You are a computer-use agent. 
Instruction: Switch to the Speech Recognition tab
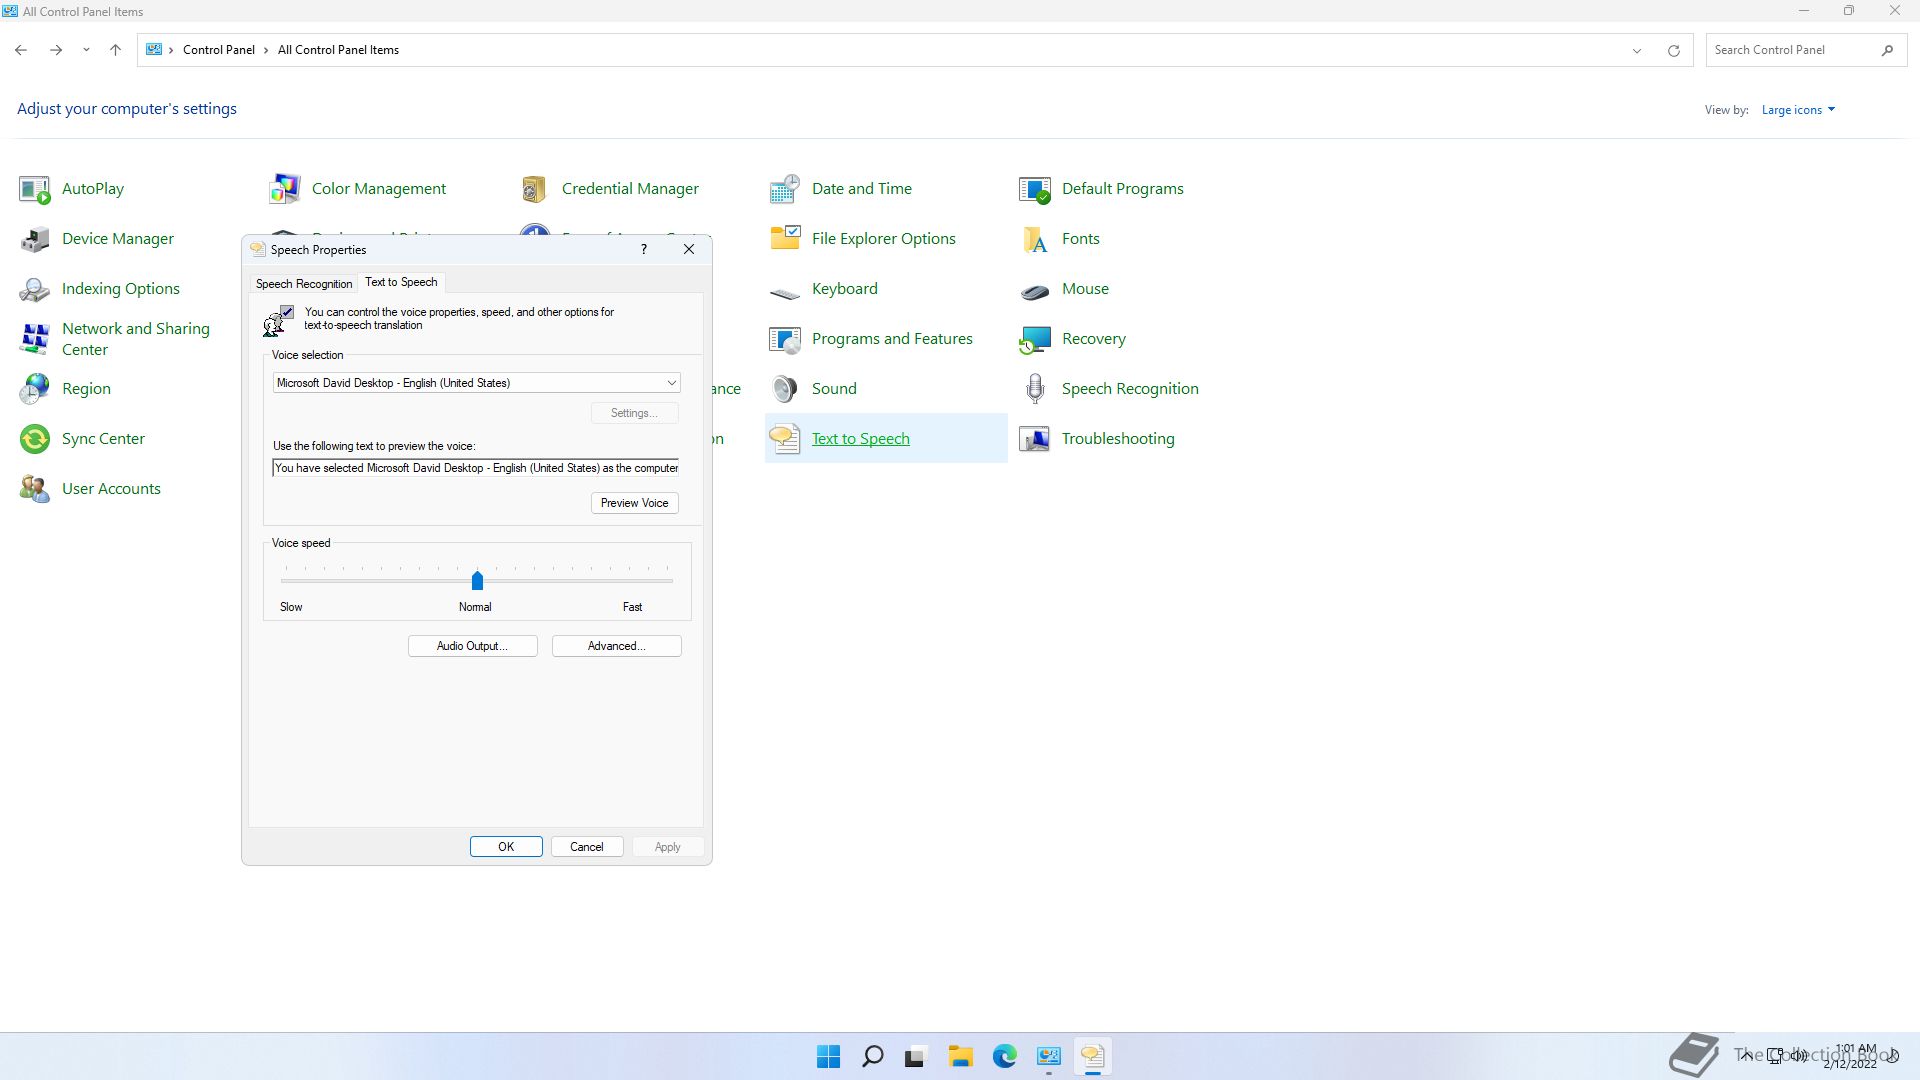tap(304, 284)
